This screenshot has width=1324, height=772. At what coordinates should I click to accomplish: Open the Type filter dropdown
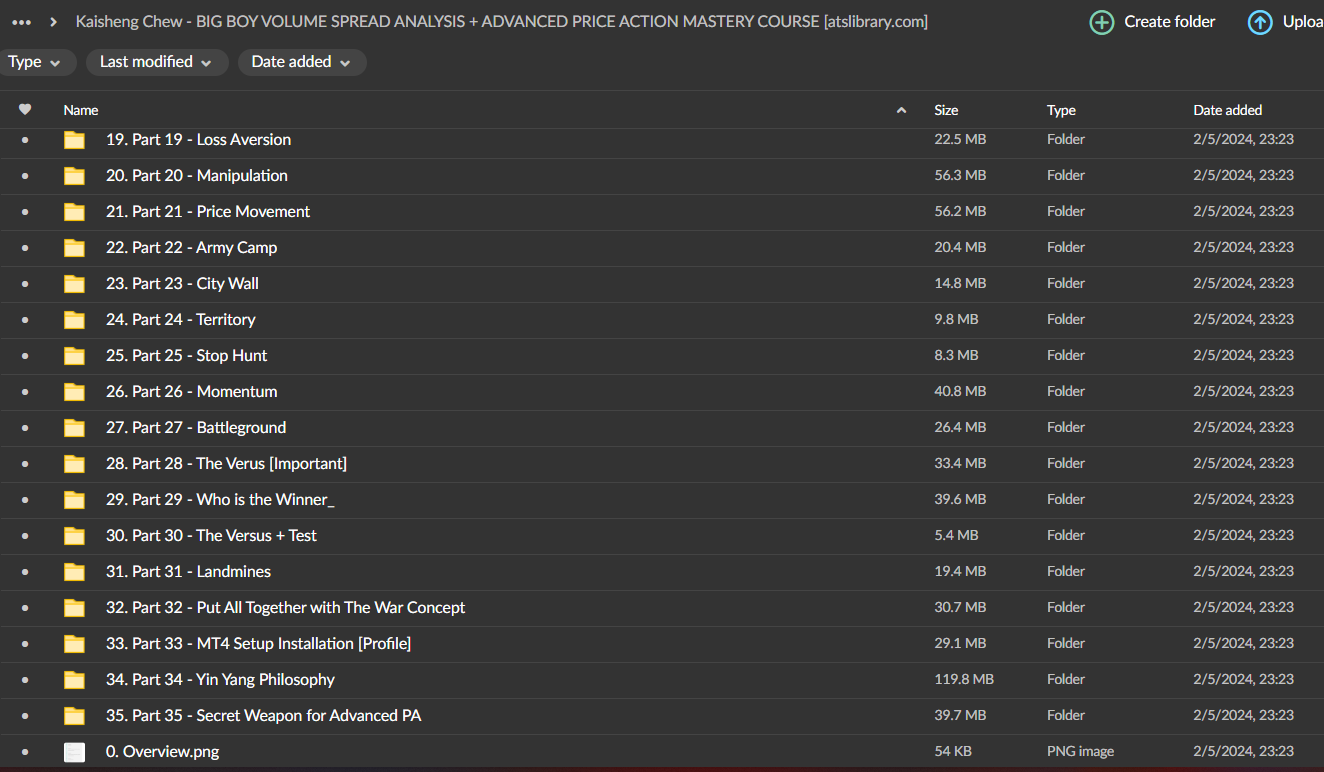pyautogui.click(x=35, y=62)
